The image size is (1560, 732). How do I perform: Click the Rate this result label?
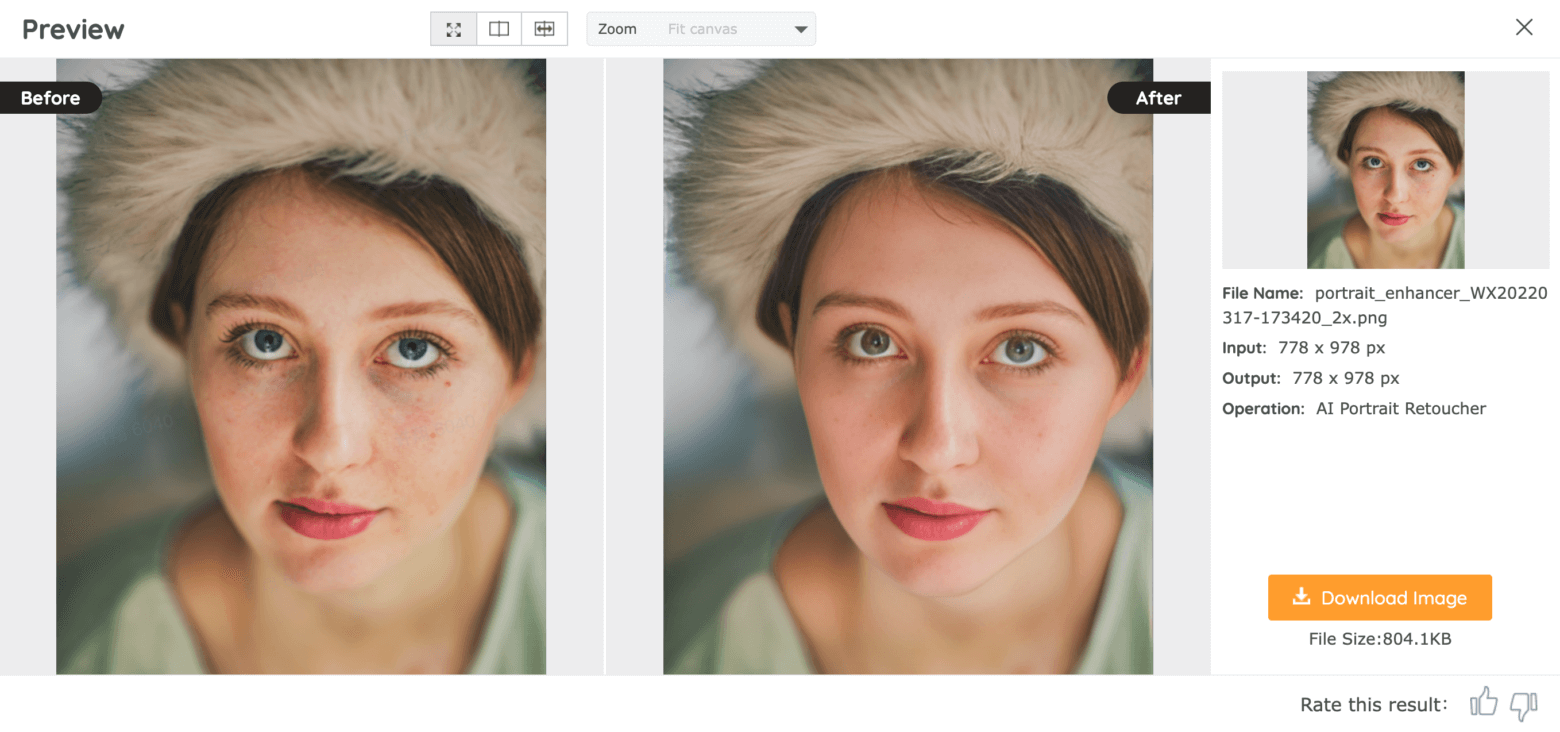(x=1372, y=704)
